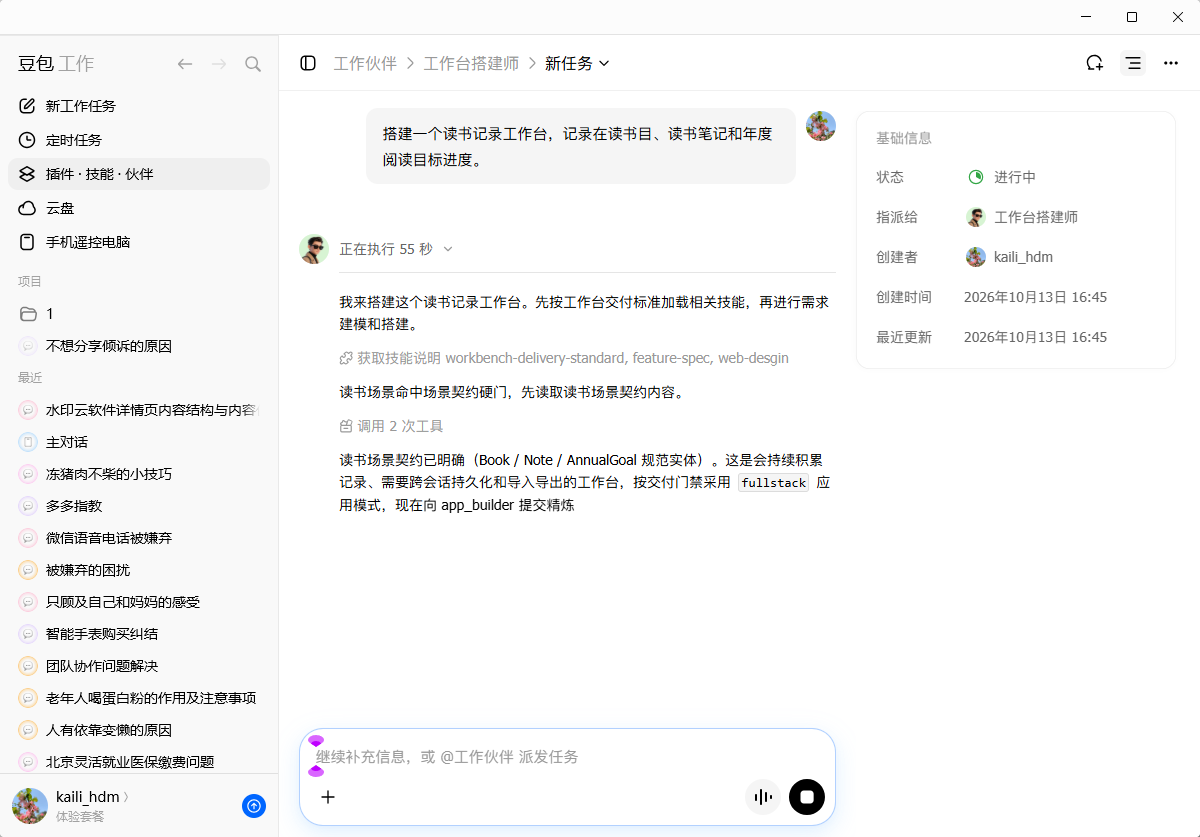Expand the 新任务 title dropdown
1200x837 pixels.
tap(577, 63)
